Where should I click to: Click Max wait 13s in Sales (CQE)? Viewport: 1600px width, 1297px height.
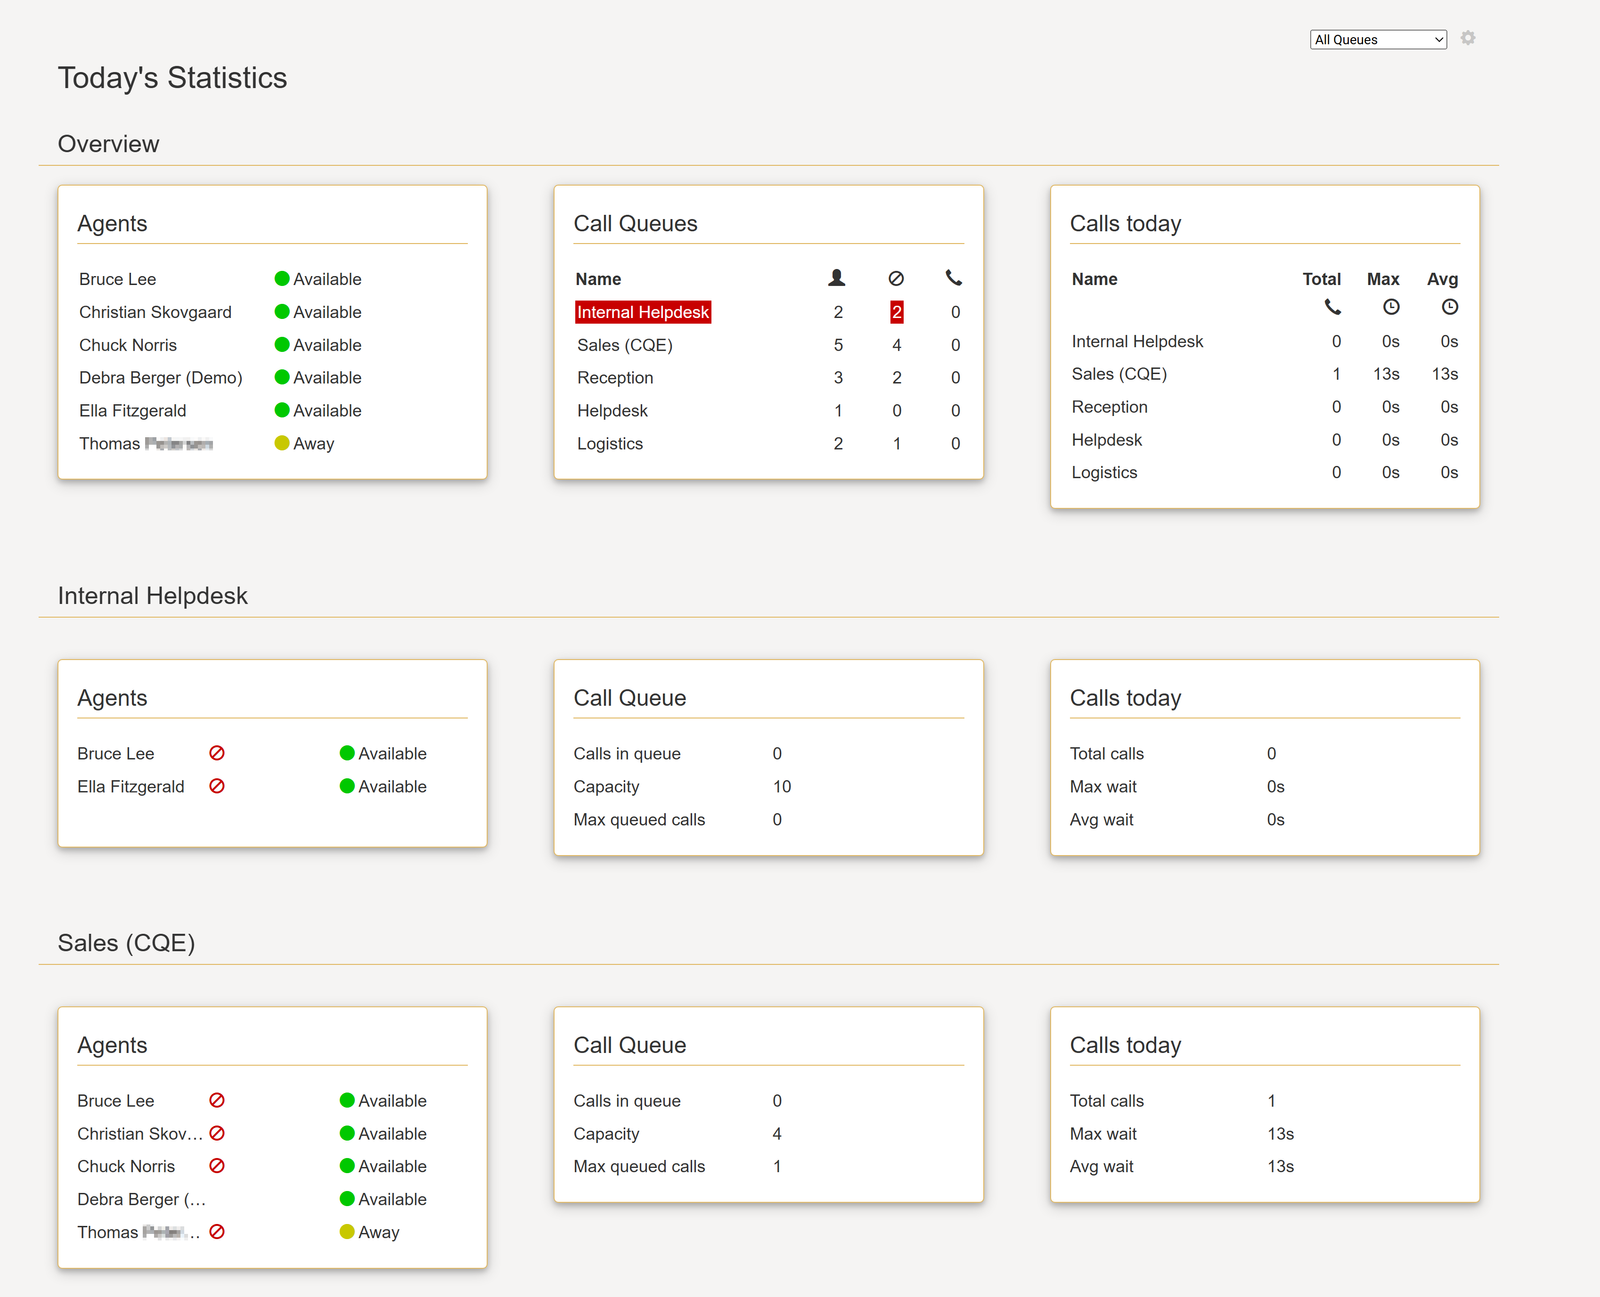1281,1134
